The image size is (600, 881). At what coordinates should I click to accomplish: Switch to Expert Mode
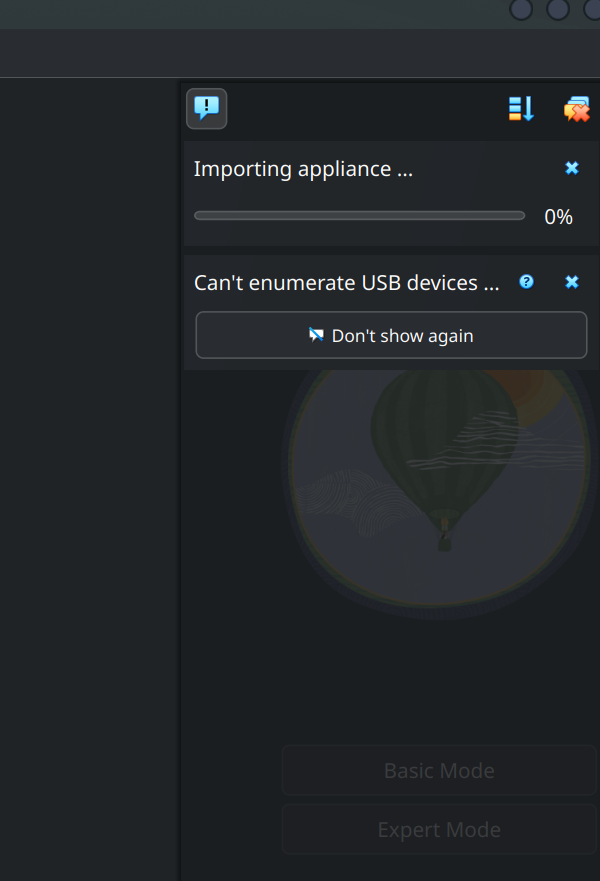(x=439, y=830)
